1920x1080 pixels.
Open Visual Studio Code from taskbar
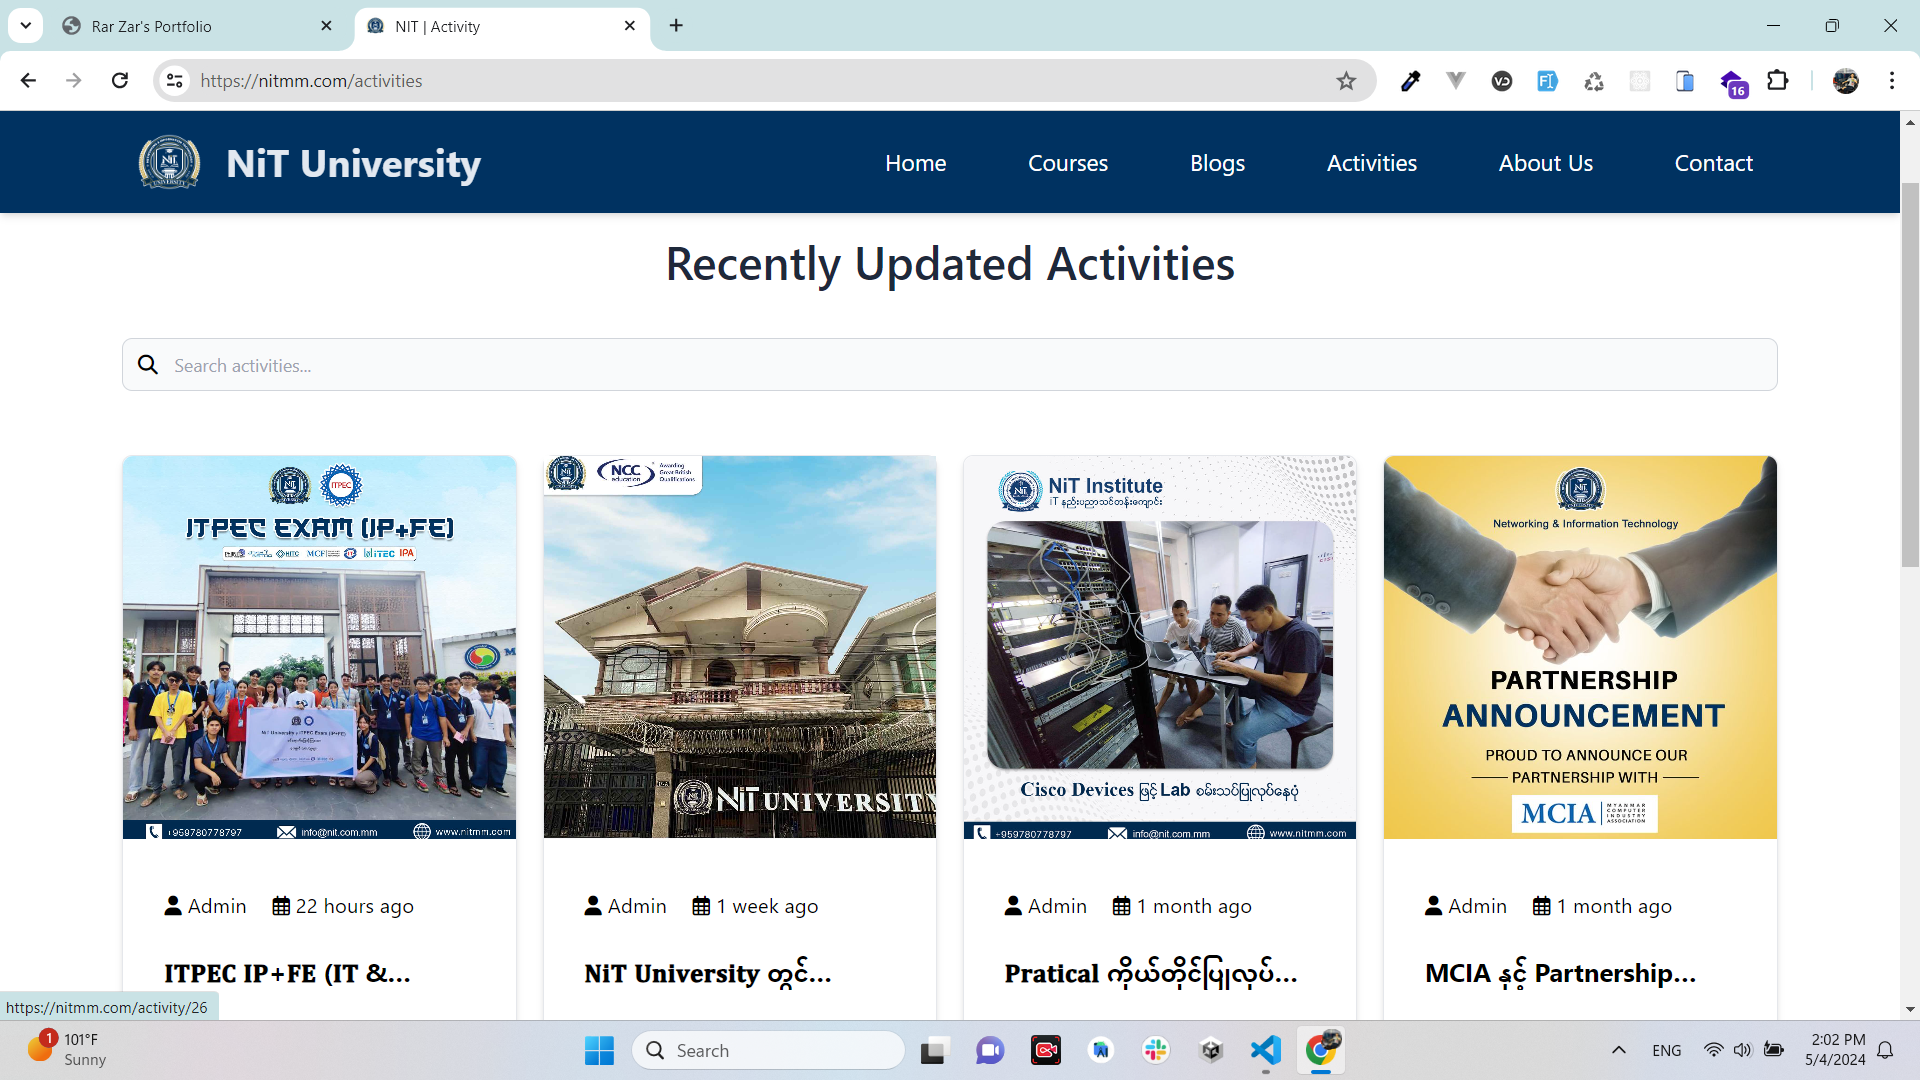pos(1266,1050)
